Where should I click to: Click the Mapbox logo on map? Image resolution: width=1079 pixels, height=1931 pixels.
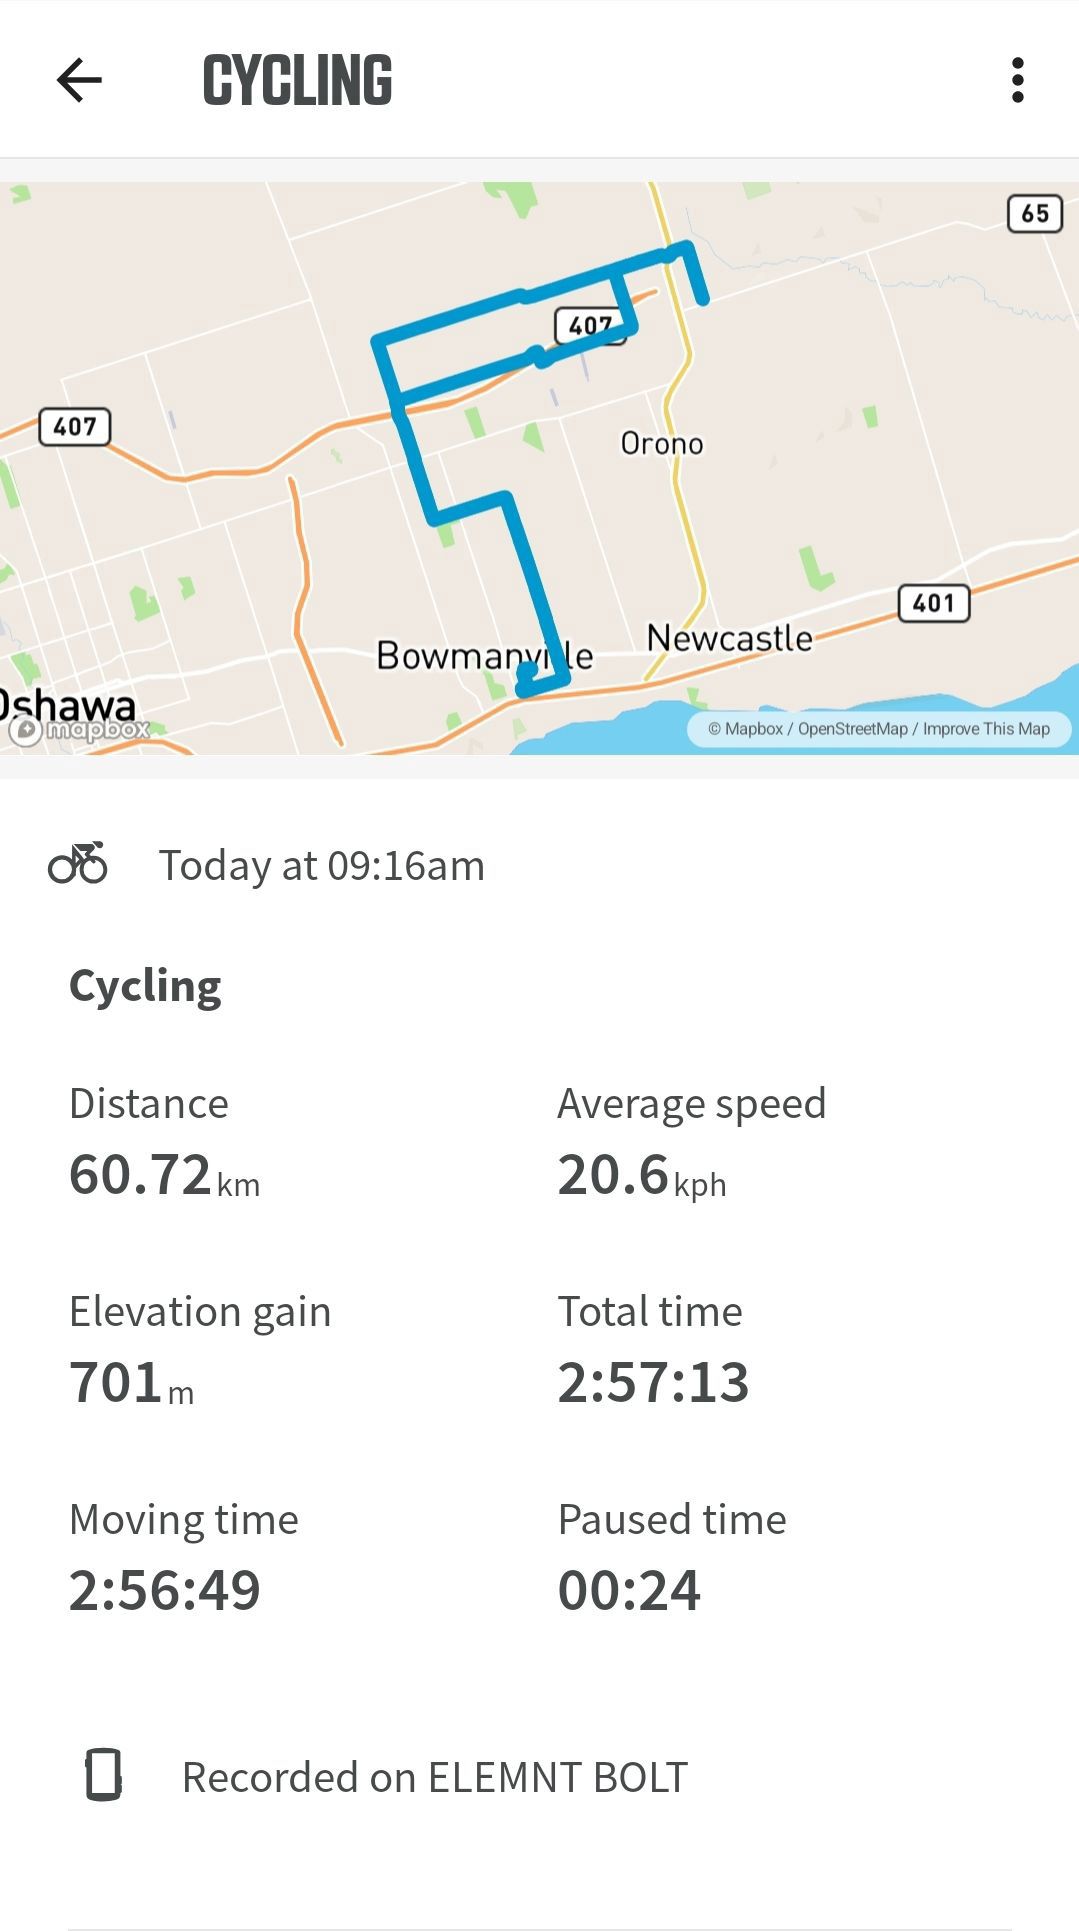click(x=78, y=730)
